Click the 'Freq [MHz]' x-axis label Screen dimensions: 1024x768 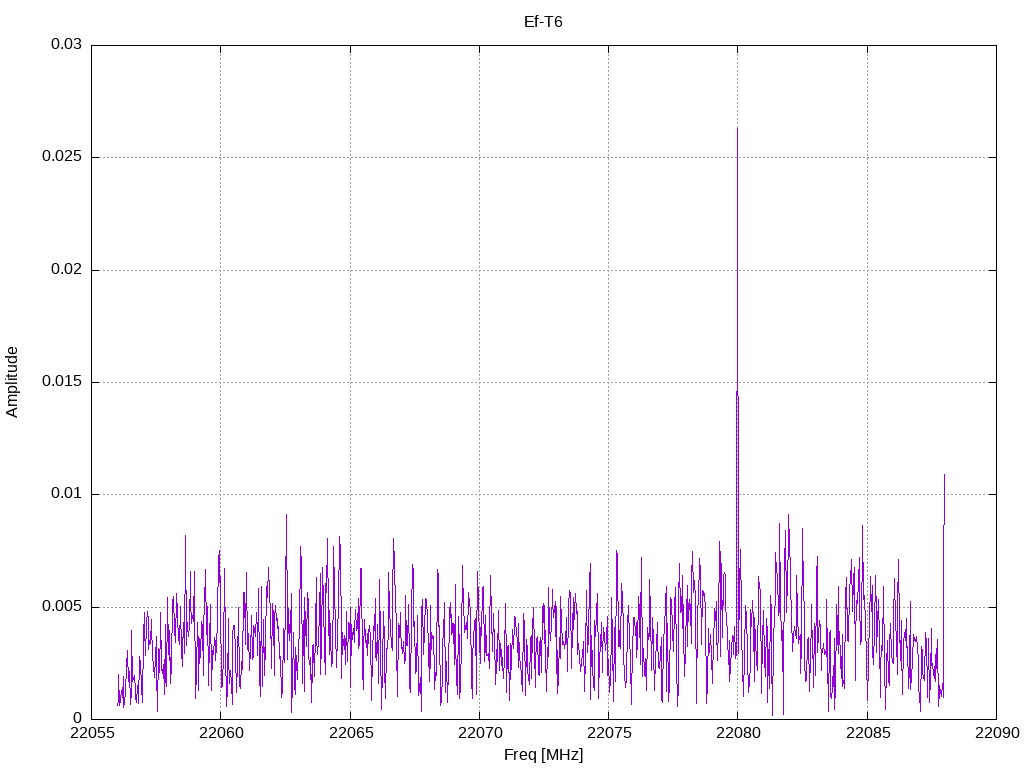coord(543,755)
